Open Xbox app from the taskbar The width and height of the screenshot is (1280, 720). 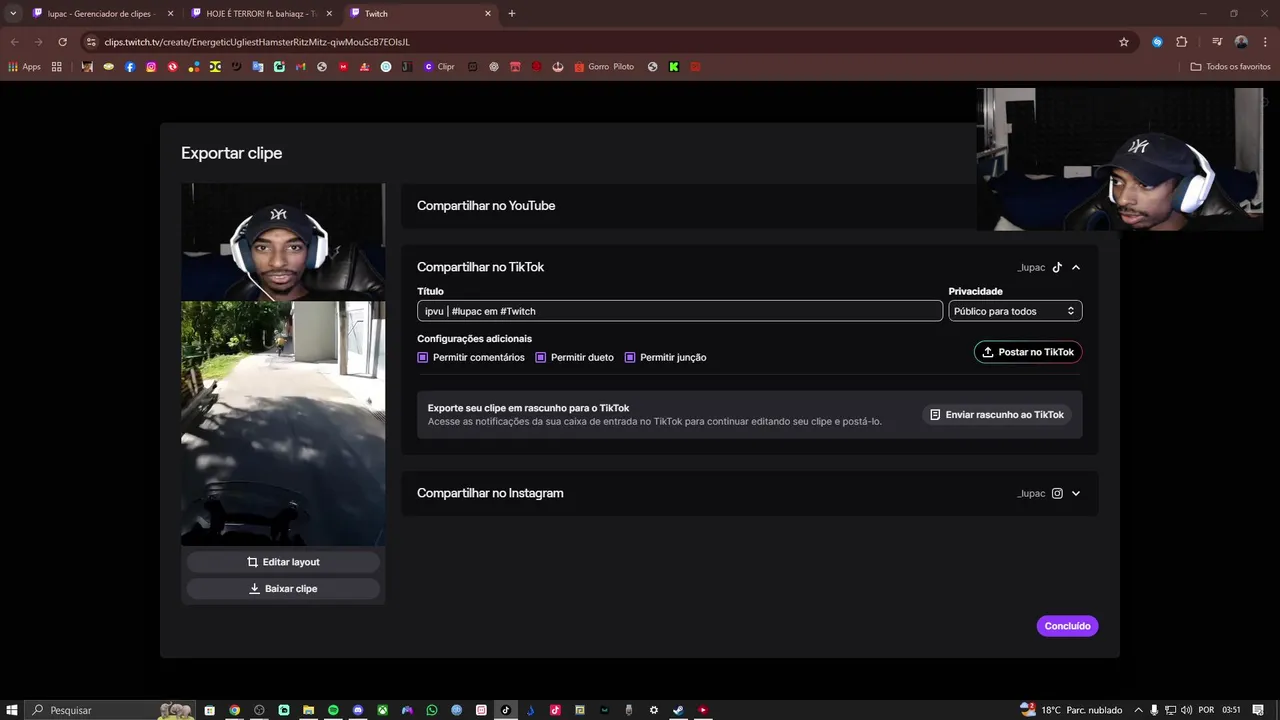[x=382, y=710]
